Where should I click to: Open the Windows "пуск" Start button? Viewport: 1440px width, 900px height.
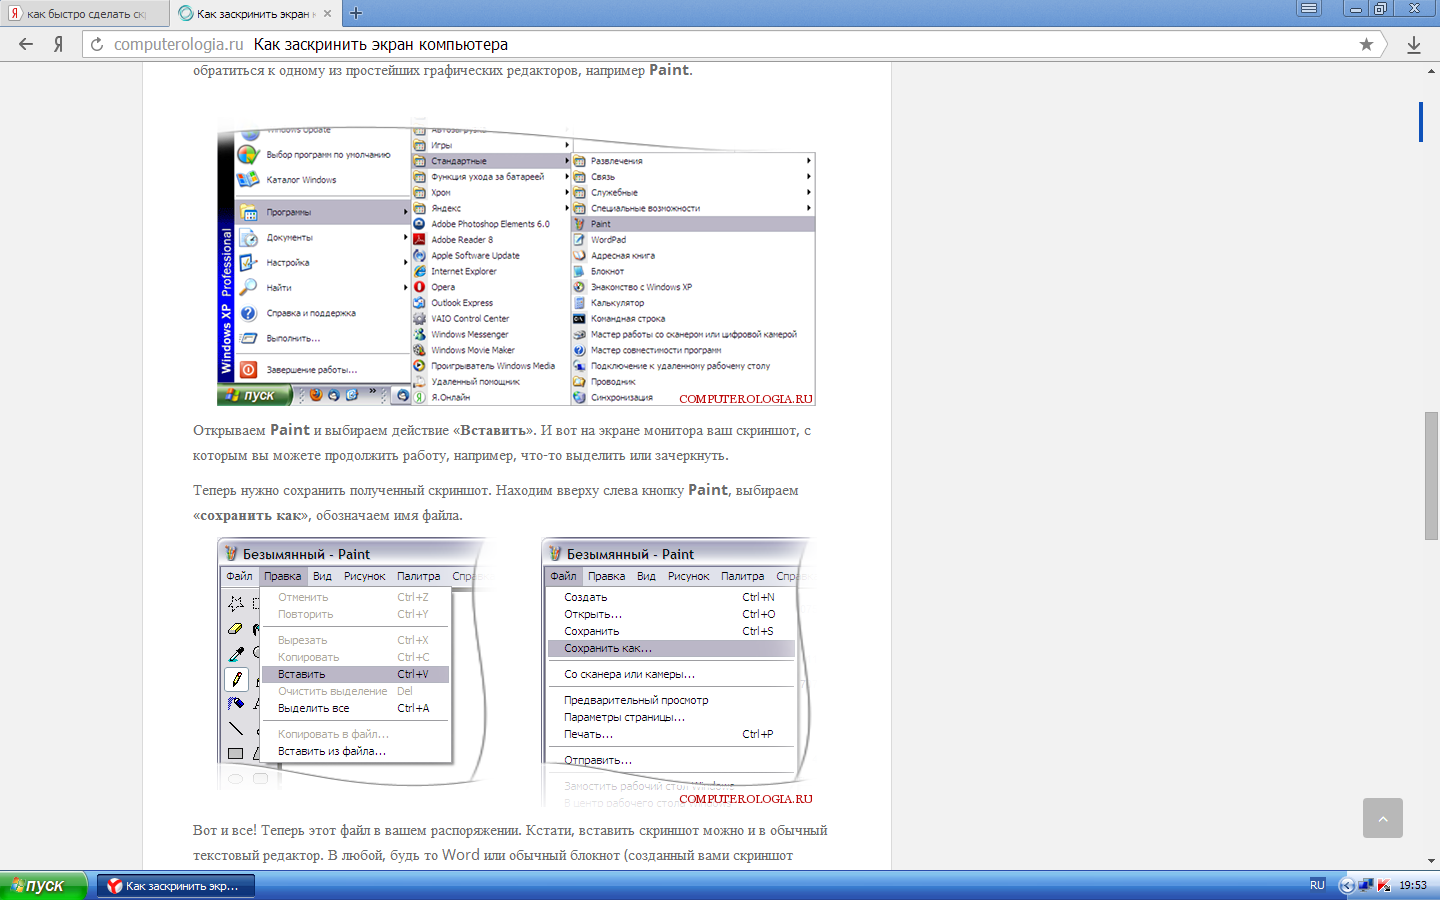pos(44,885)
